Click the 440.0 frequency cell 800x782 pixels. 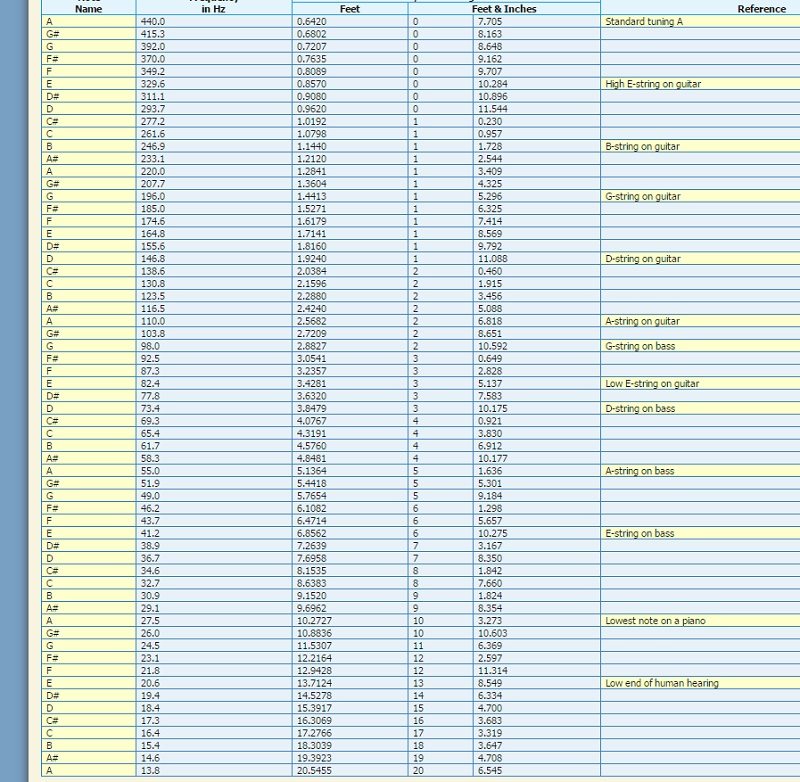click(214, 21)
